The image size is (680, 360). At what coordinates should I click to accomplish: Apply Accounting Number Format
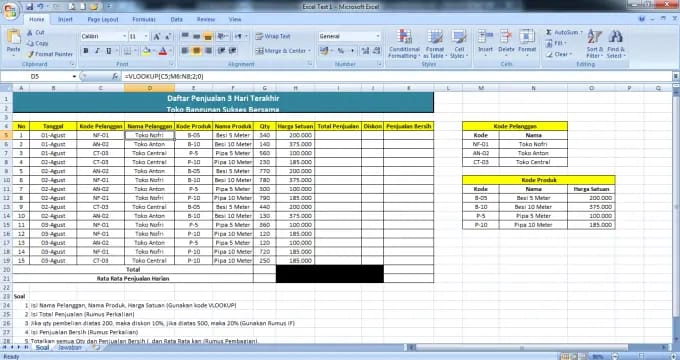point(324,51)
